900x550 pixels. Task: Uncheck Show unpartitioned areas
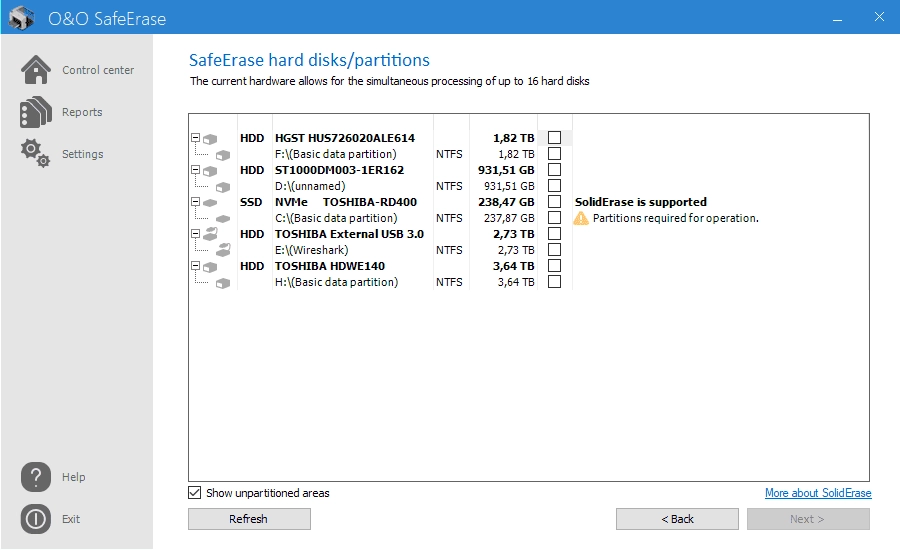195,493
